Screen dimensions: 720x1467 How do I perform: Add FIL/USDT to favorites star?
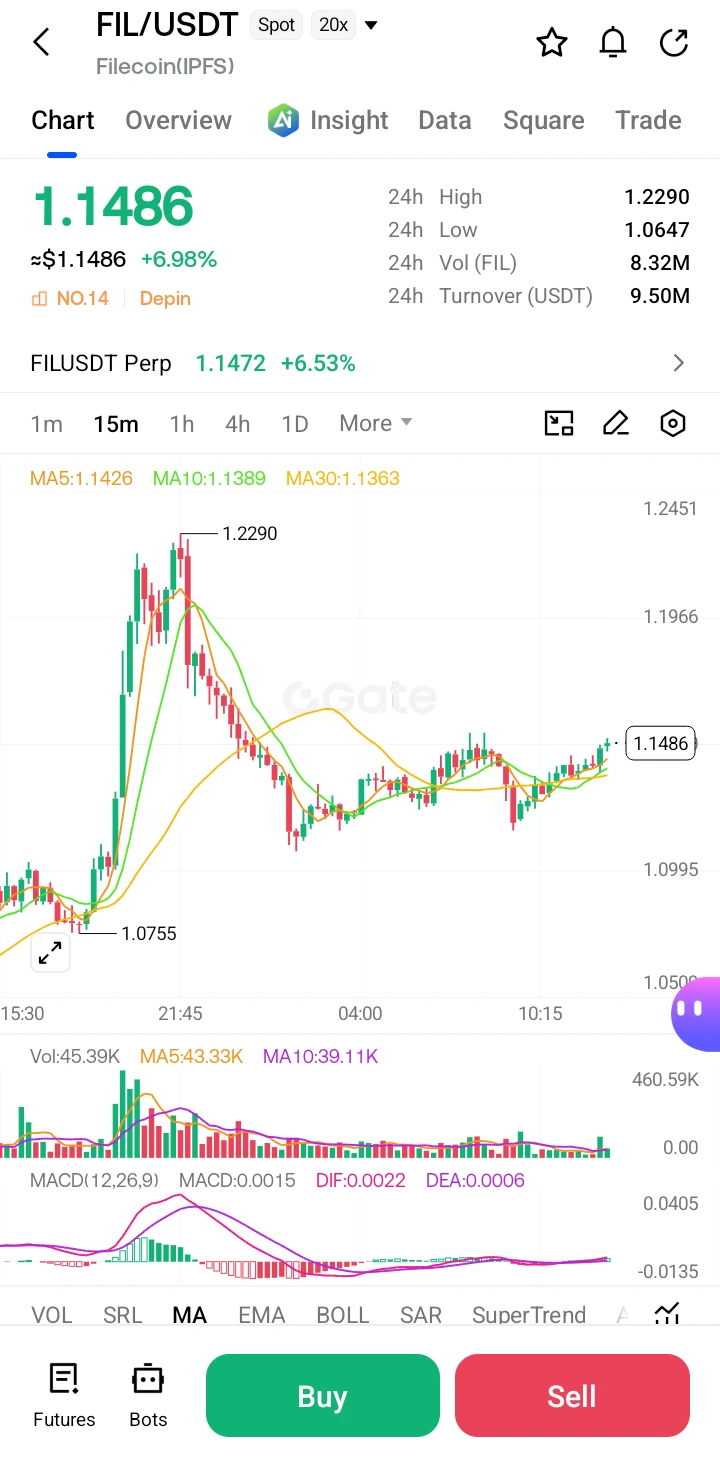[x=552, y=43]
